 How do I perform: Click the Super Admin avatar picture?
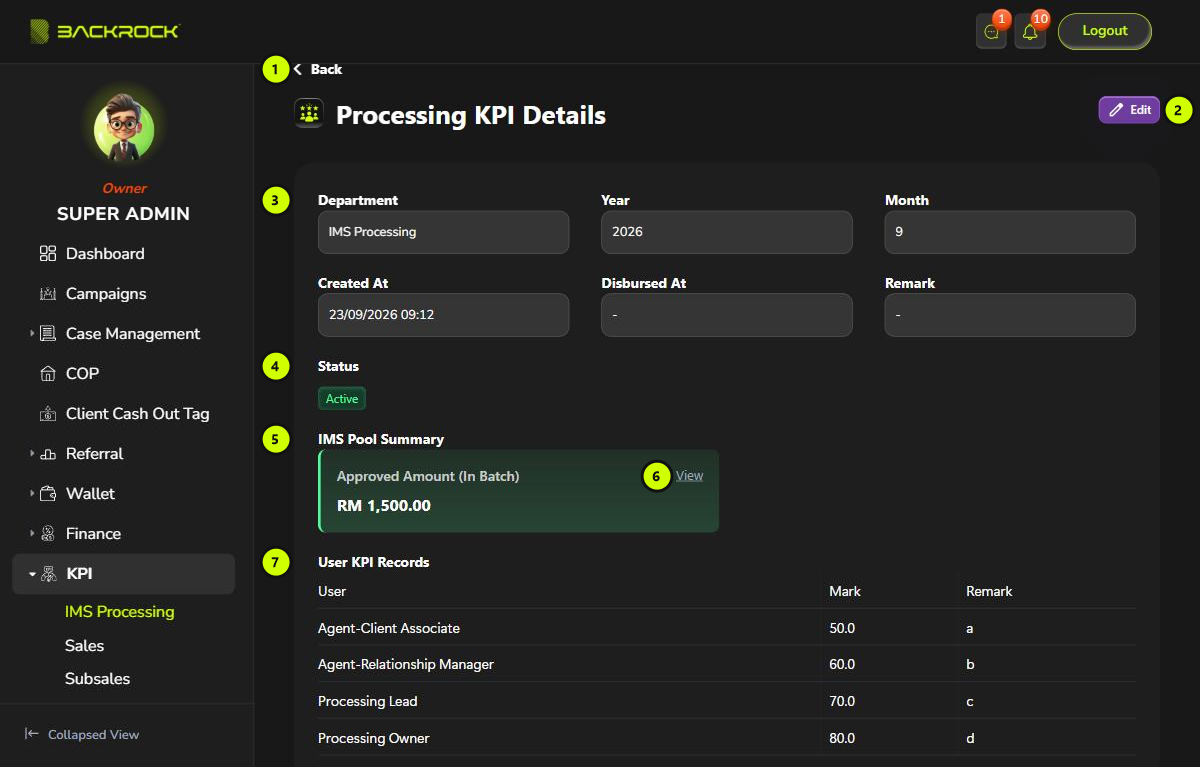(x=124, y=131)
